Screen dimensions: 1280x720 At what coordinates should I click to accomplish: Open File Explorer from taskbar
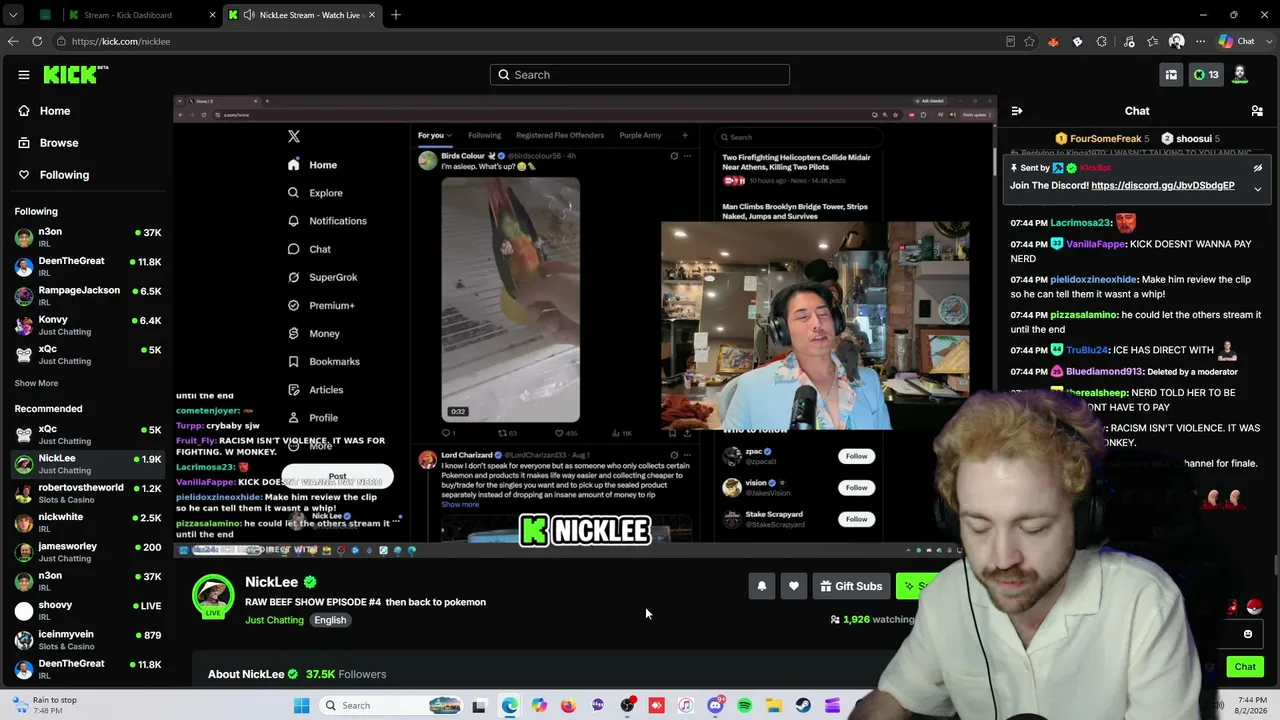tap(774, 706)
